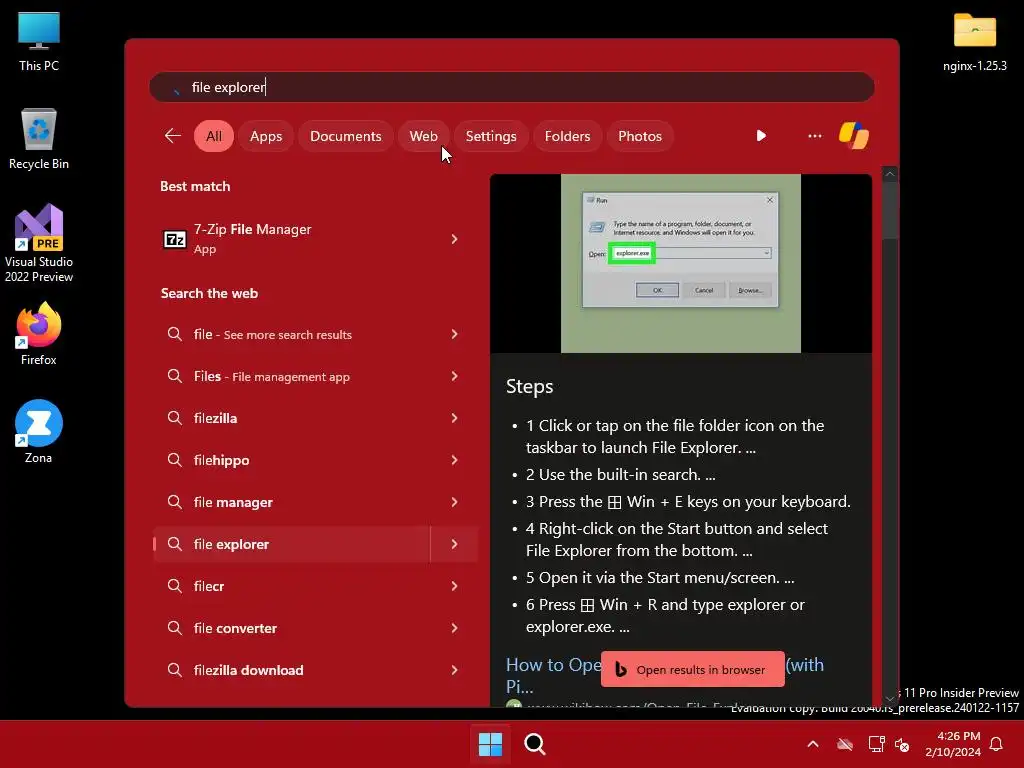1024x768 pixels.
Task: Switch to the Photos filter tab
Action: (x=639, y=136)
